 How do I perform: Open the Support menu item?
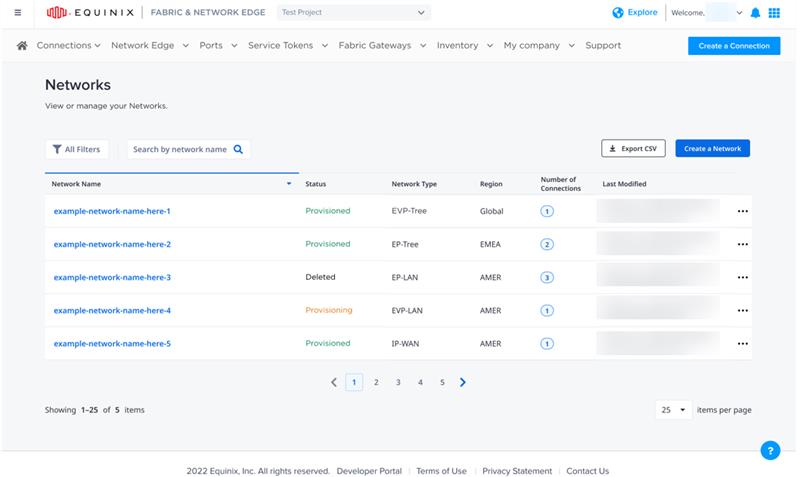603,45
